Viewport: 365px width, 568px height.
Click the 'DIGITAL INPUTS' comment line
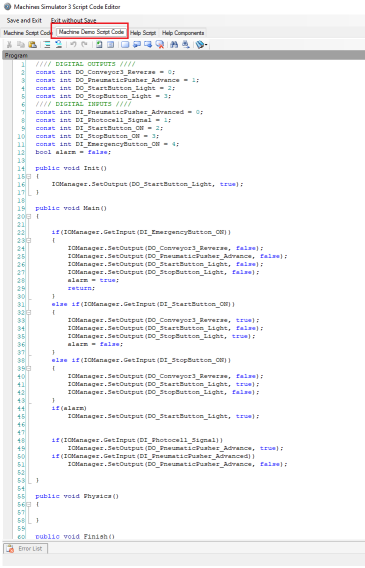point(83,104)
